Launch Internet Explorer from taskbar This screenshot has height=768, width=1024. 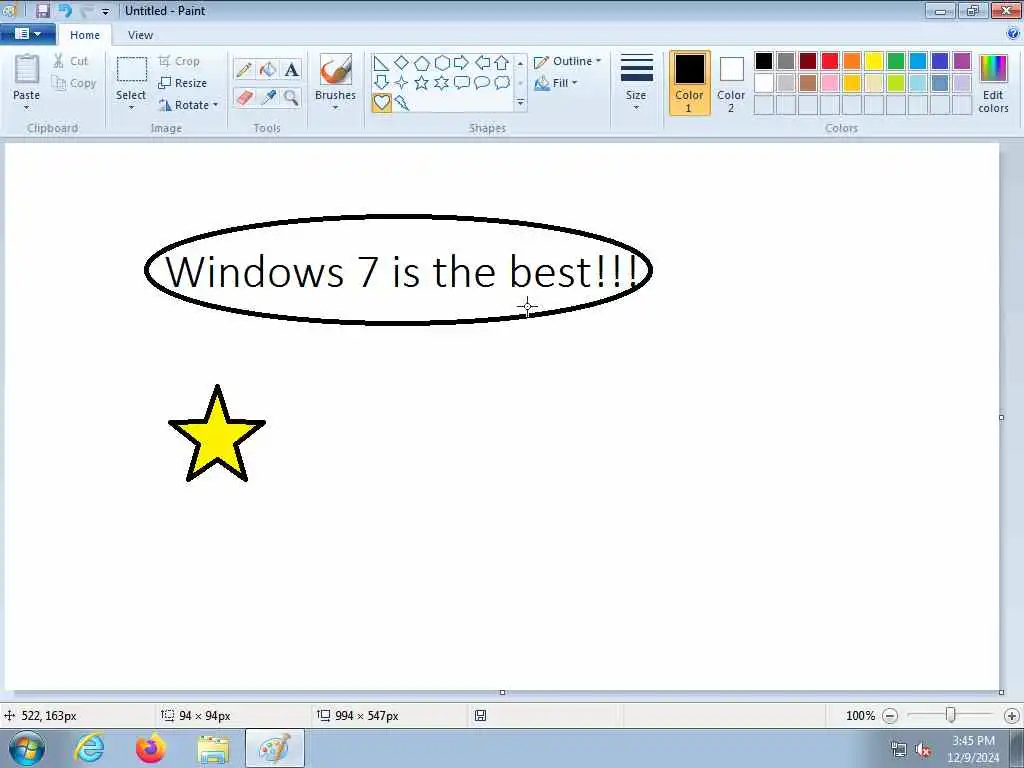(89, 748)
